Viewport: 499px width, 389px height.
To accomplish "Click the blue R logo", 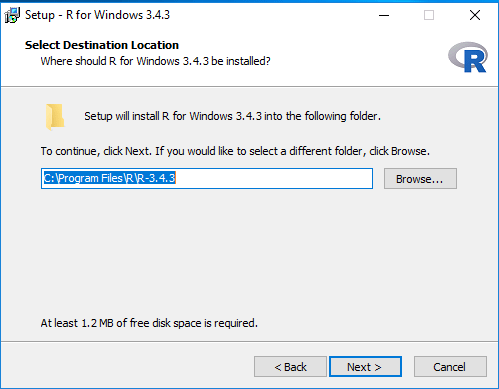I will click(468, 57).
